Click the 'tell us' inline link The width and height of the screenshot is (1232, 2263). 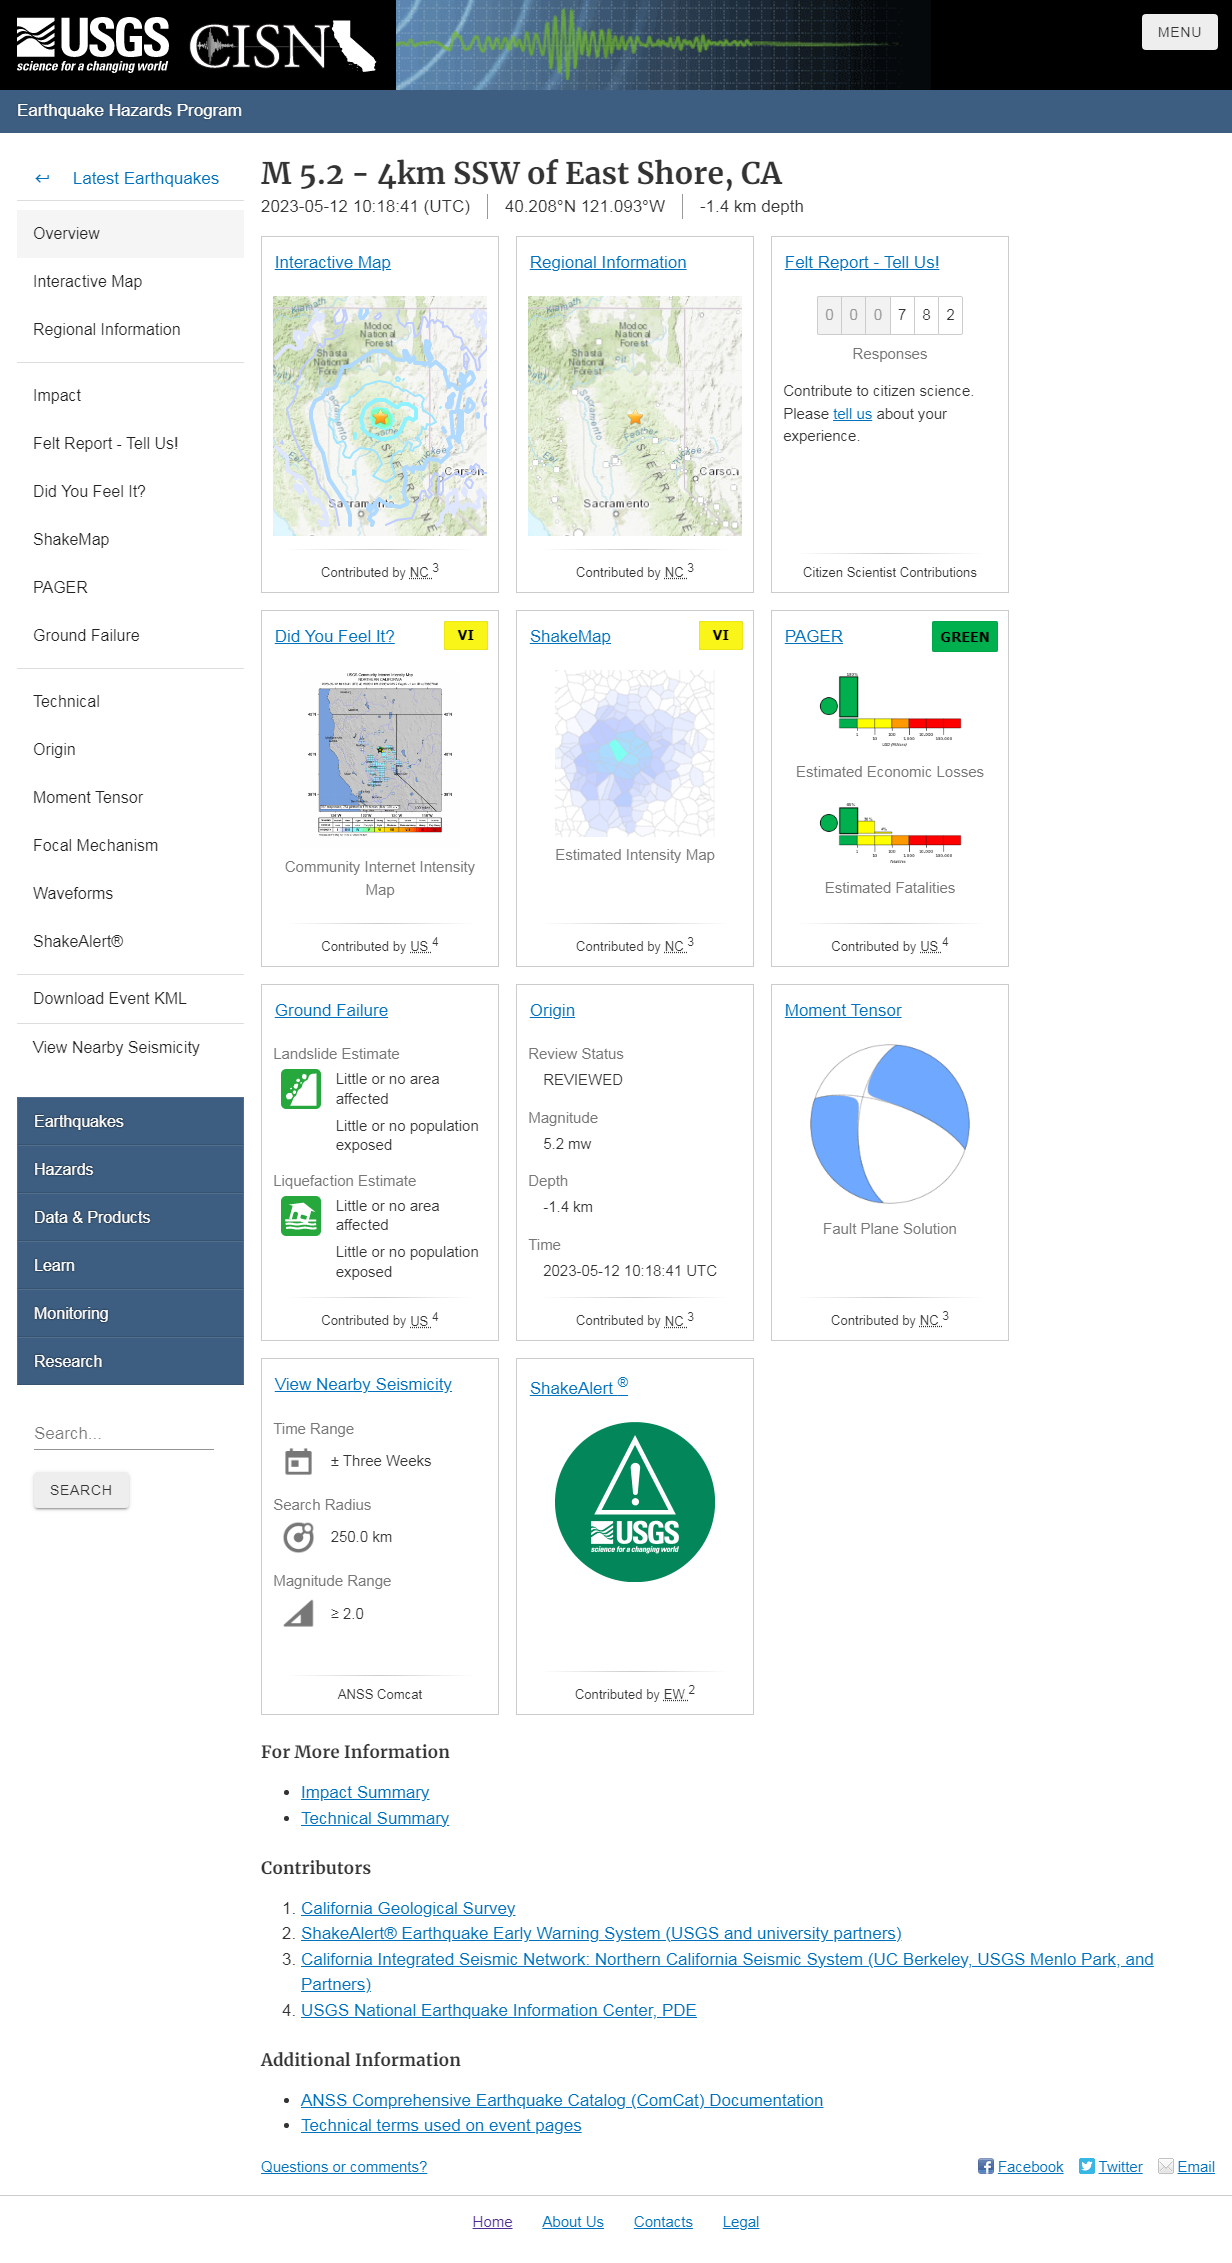point(852,414)
